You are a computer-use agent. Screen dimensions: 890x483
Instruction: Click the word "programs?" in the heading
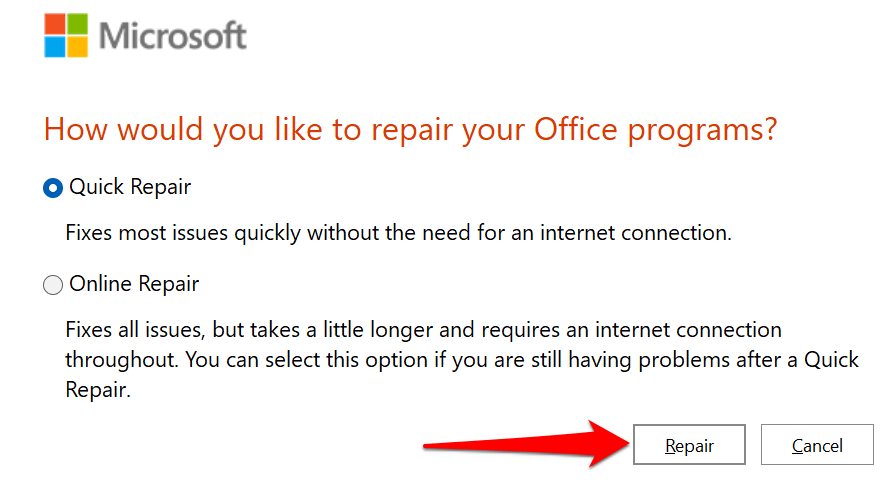click(x=715, y=130)
